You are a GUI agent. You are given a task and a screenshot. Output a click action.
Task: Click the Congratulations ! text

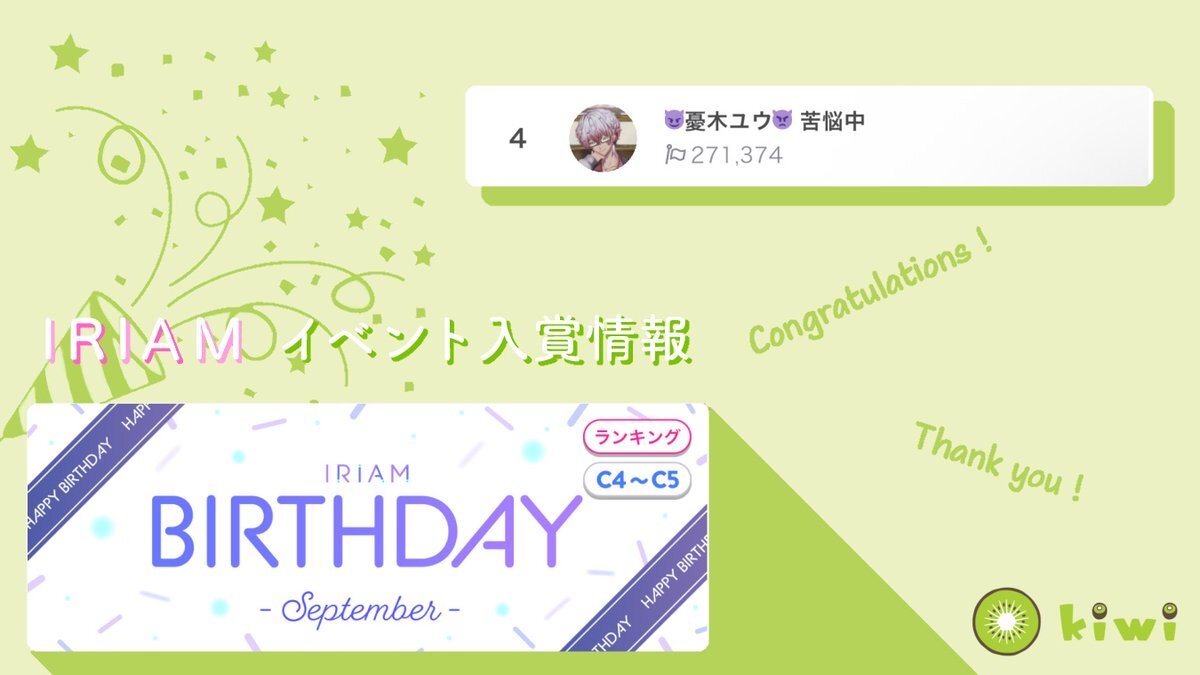871,293
